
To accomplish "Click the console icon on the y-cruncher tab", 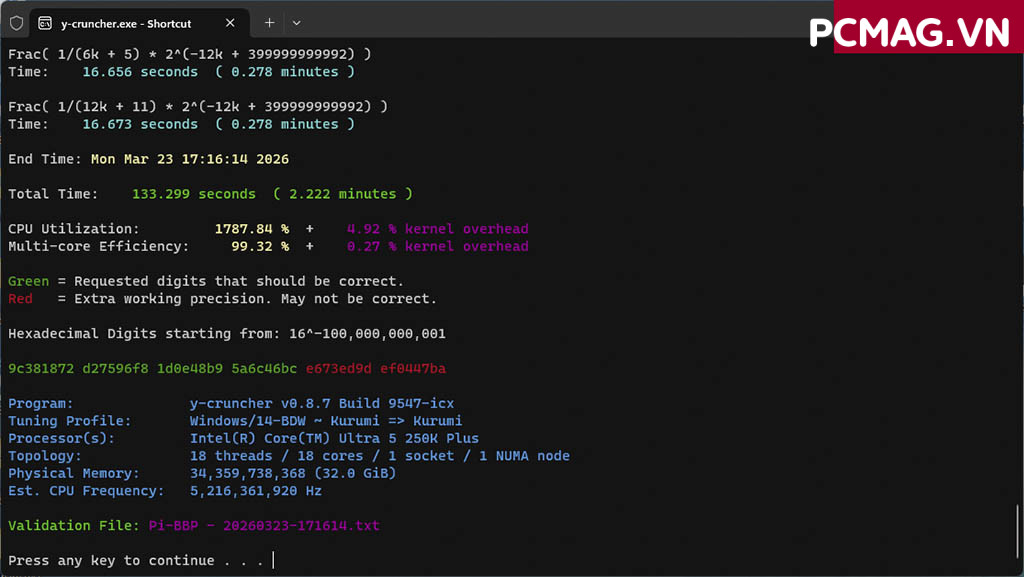I will pyautogui.click(x=46, y=23).
